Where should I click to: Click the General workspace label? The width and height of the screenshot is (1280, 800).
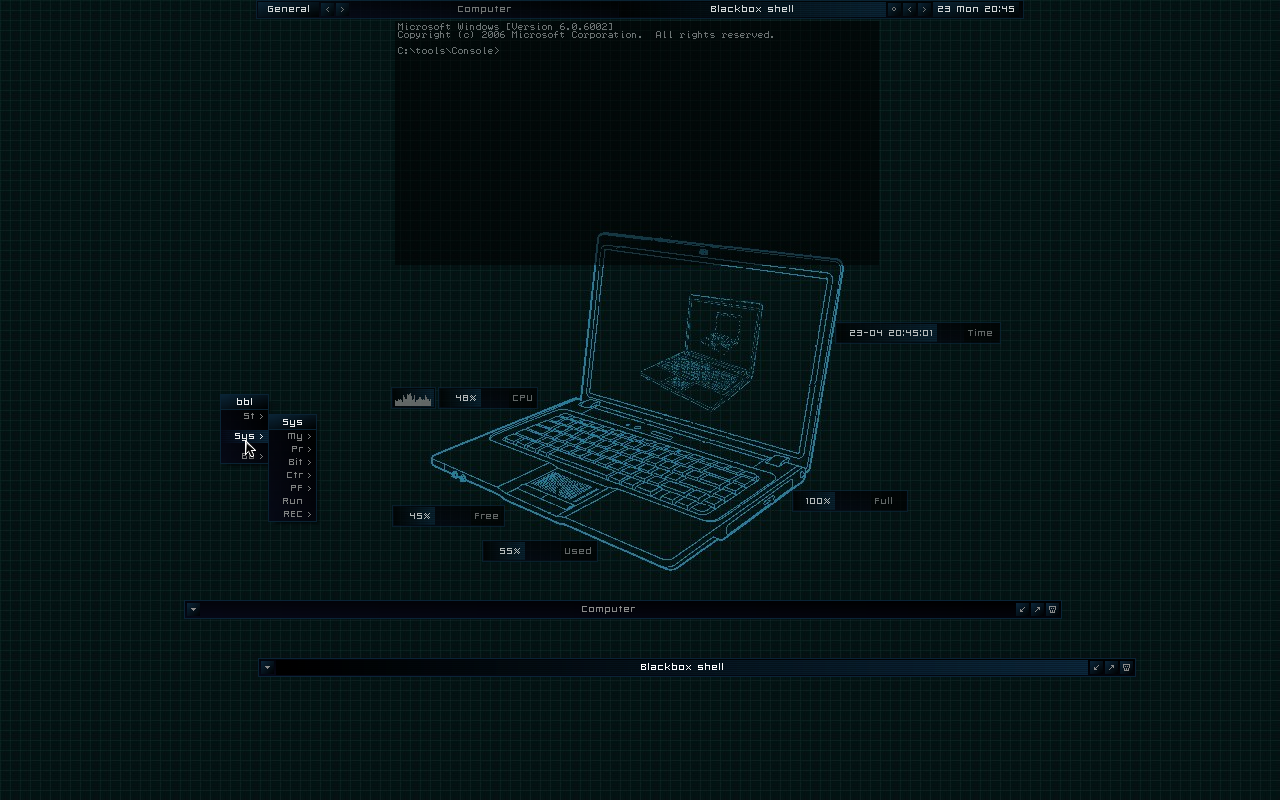point(288,9)
